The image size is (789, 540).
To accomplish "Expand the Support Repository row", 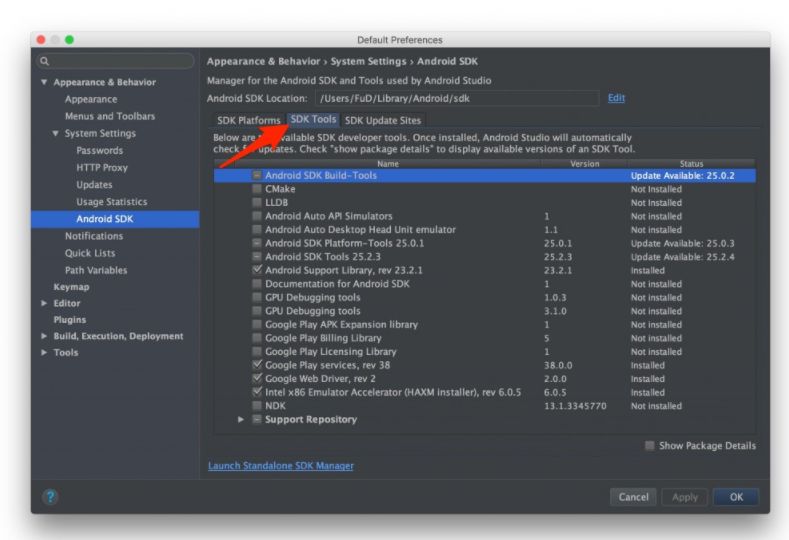I will click(x=241, y=420).
